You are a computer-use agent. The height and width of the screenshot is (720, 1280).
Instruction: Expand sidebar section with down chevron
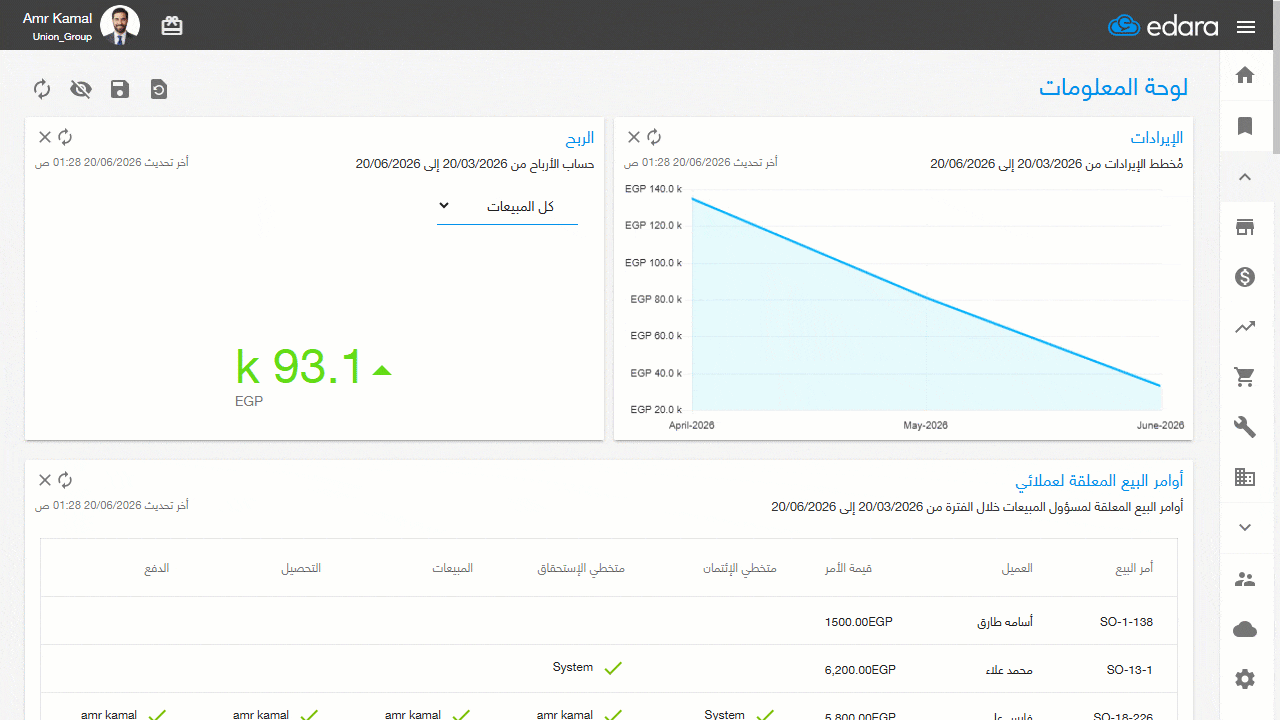(1245, 527)
